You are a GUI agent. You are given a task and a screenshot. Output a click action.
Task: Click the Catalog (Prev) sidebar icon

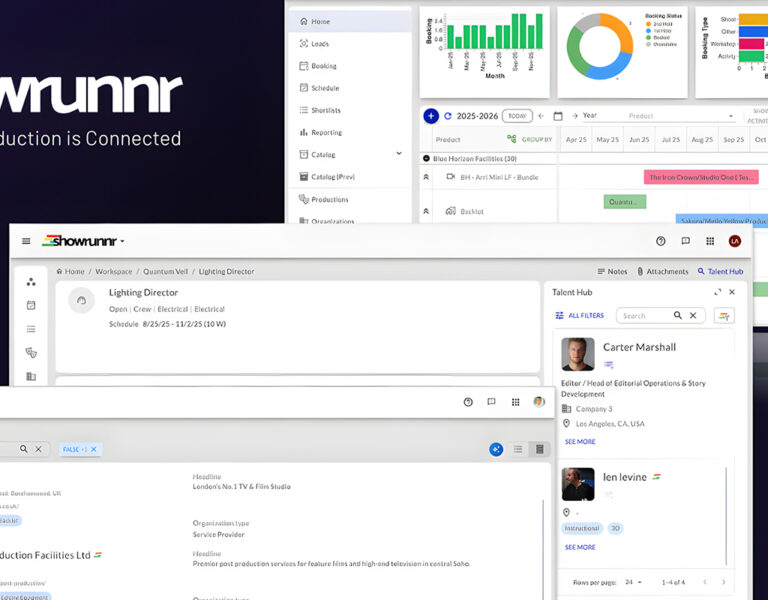point(304,176)
